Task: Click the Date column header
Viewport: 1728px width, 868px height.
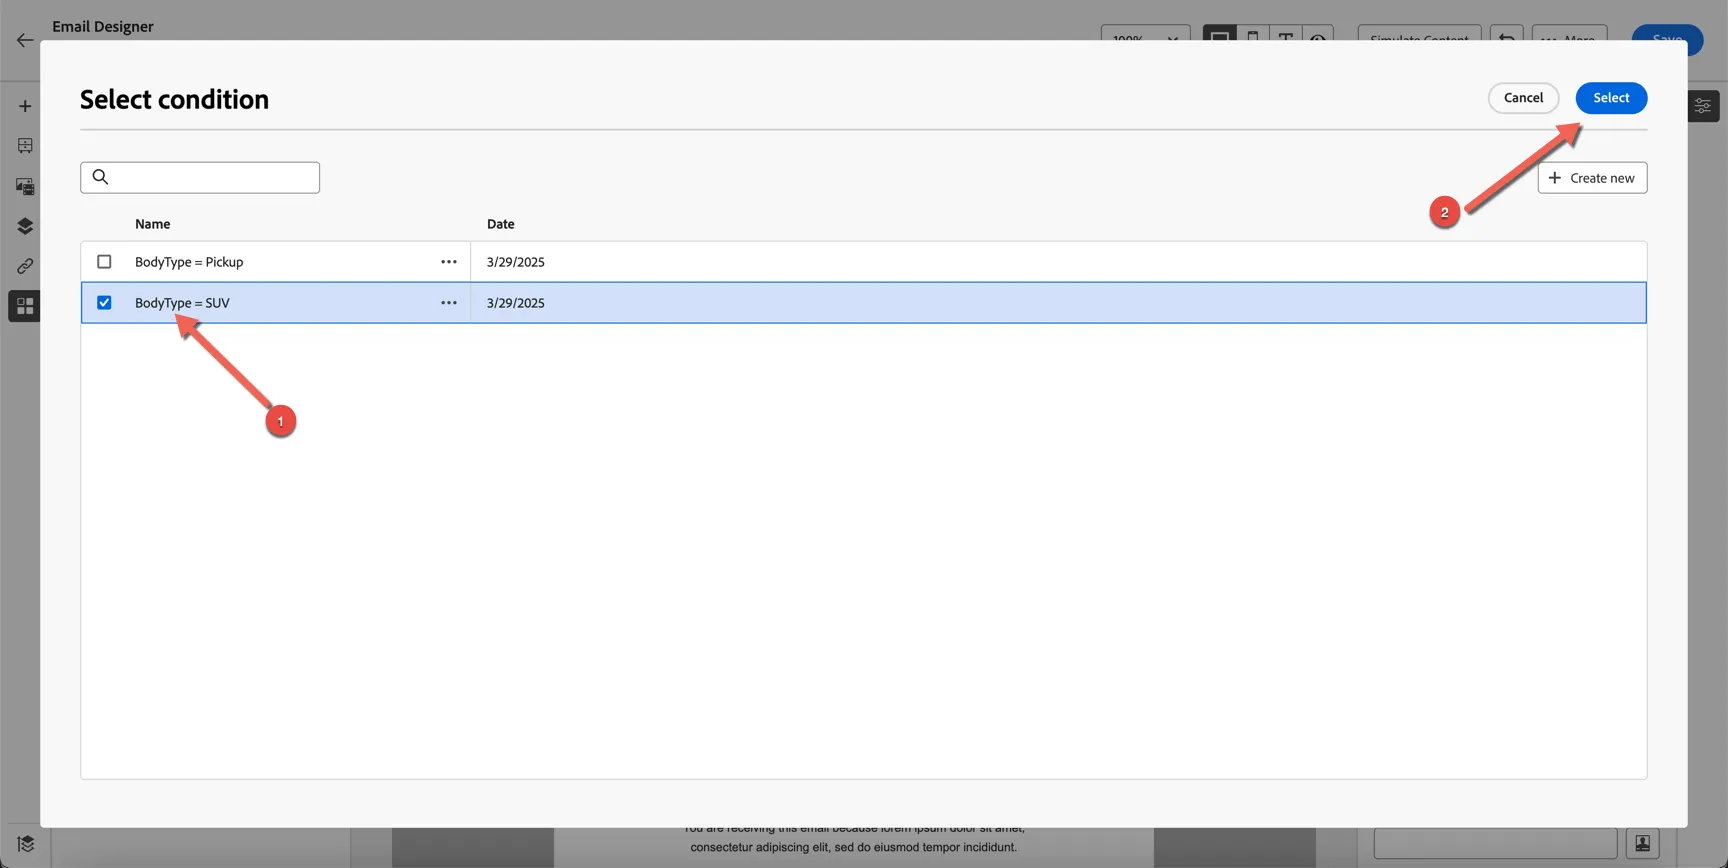Action: (x=501, y=224)
